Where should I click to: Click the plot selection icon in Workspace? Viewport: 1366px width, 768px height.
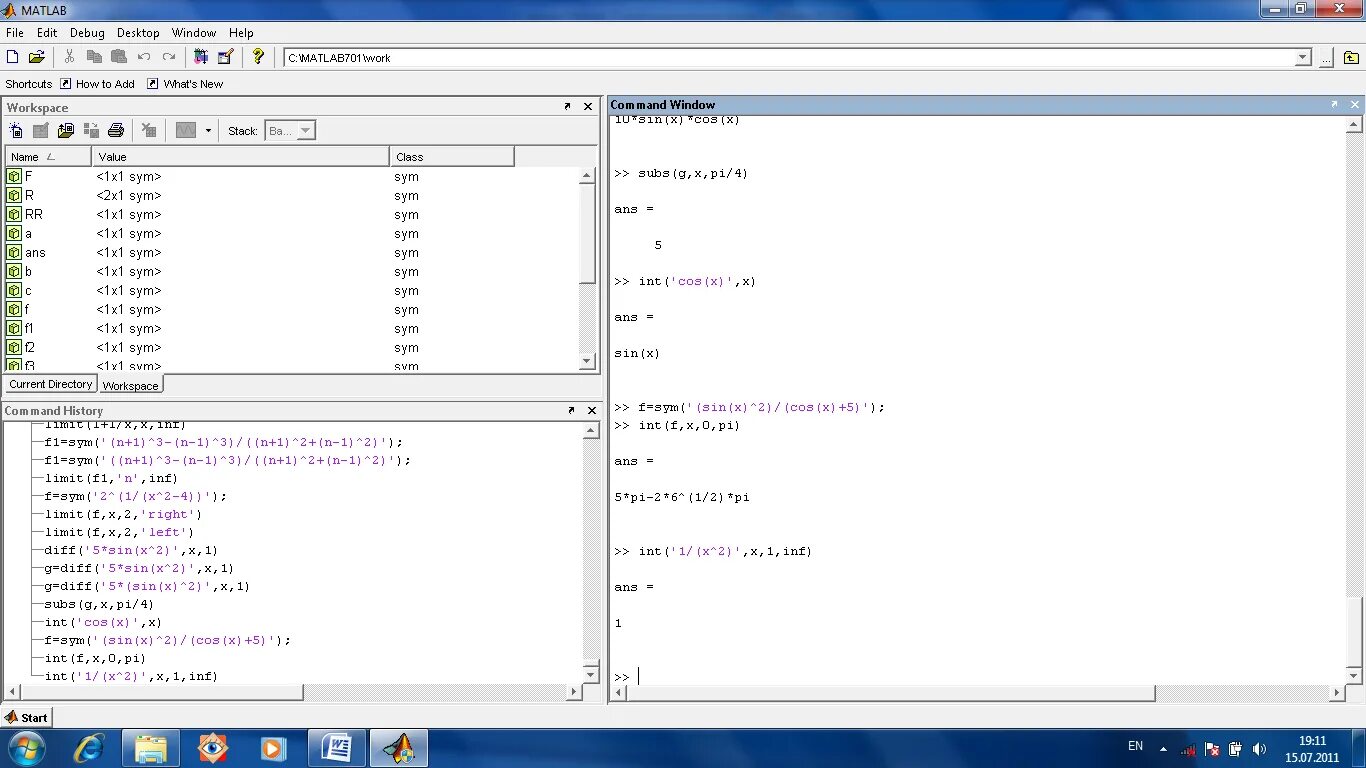click(186, 130)
